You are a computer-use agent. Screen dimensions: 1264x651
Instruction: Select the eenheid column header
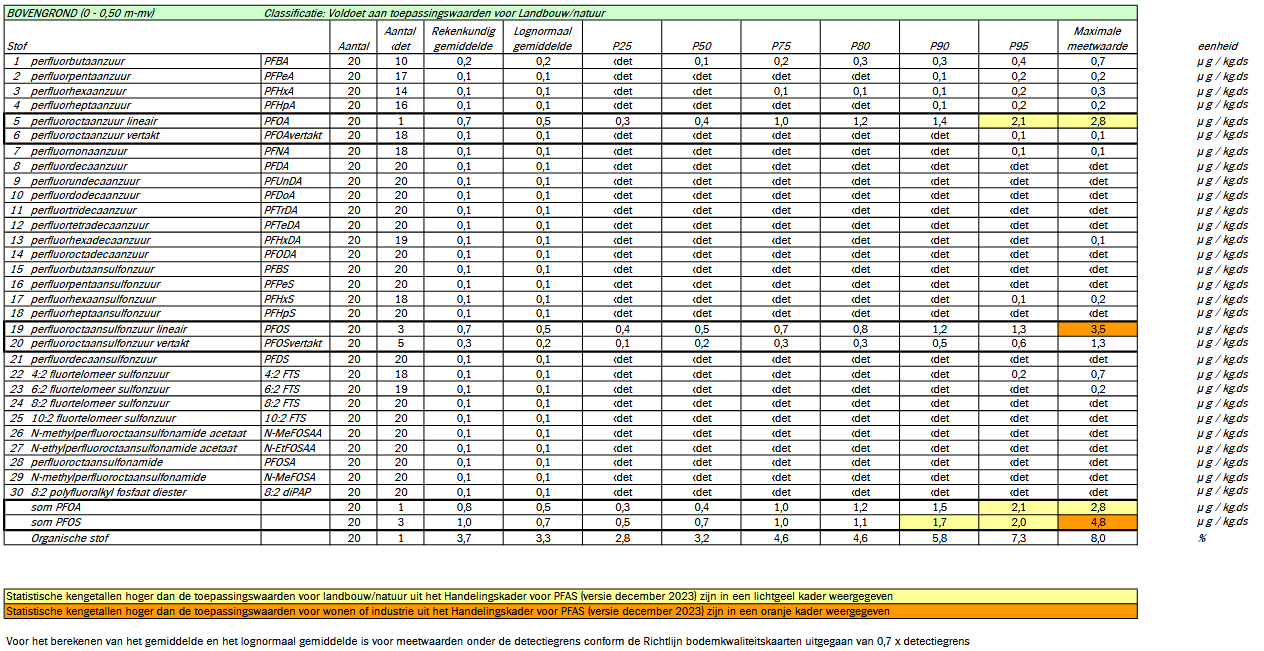point(1216,46)
